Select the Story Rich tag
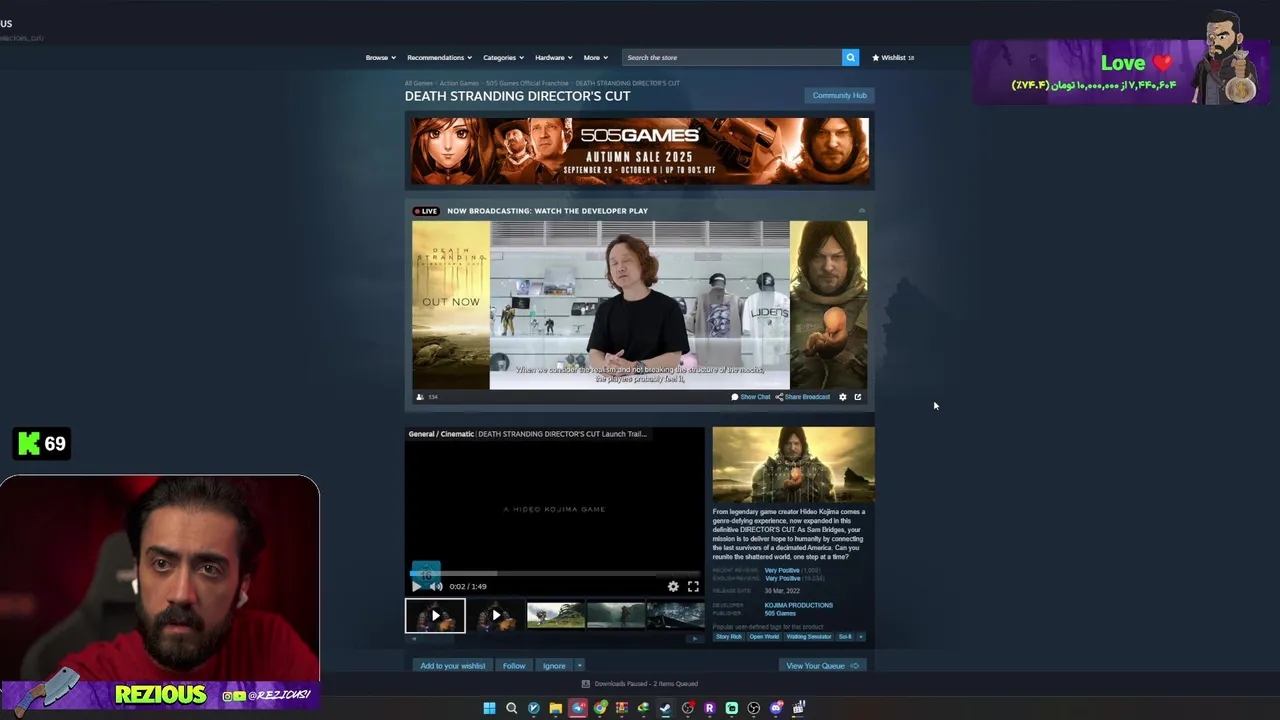The height and width of the screenshot is (720, 1280). point(729,636)
